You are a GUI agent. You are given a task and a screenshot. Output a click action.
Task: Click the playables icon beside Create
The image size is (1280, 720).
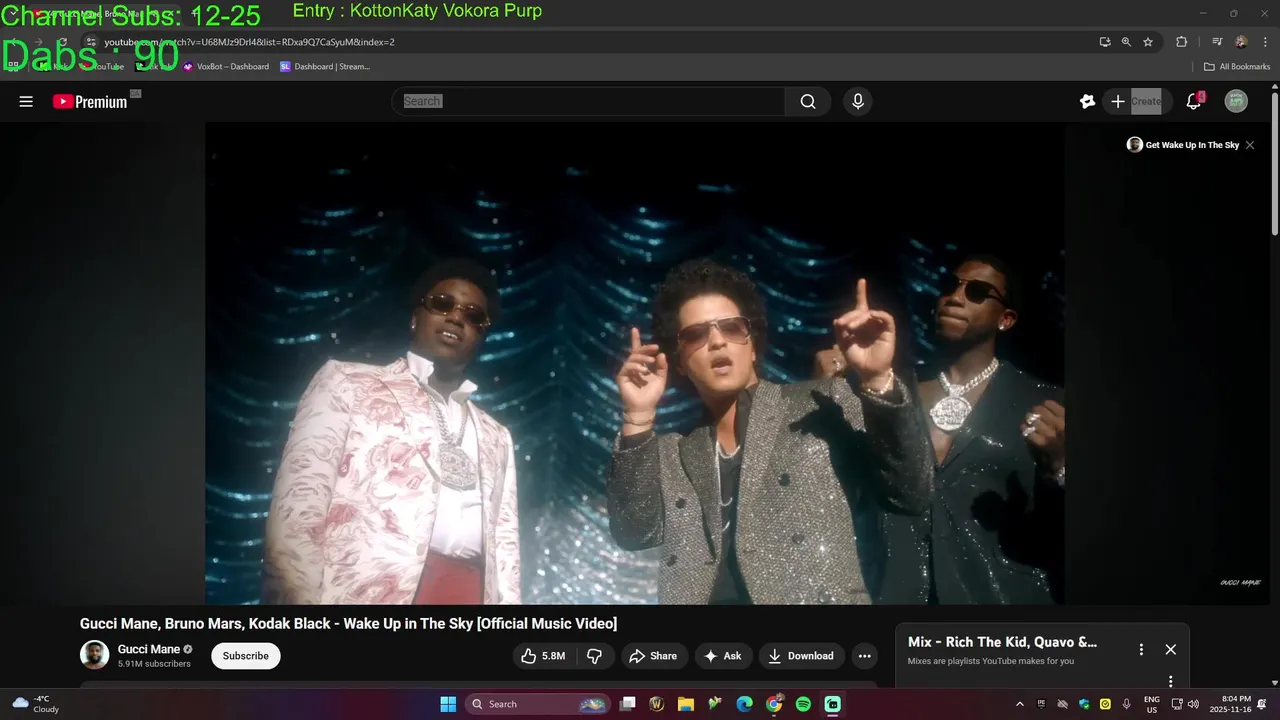(1088, 101)
